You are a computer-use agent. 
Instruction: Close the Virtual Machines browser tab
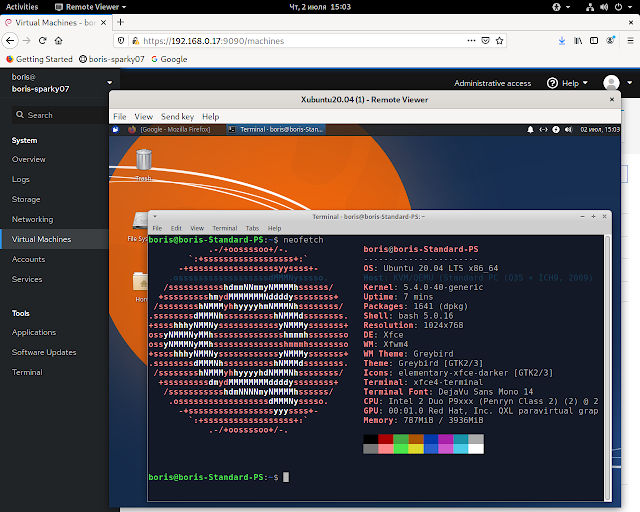pos(103,22)
